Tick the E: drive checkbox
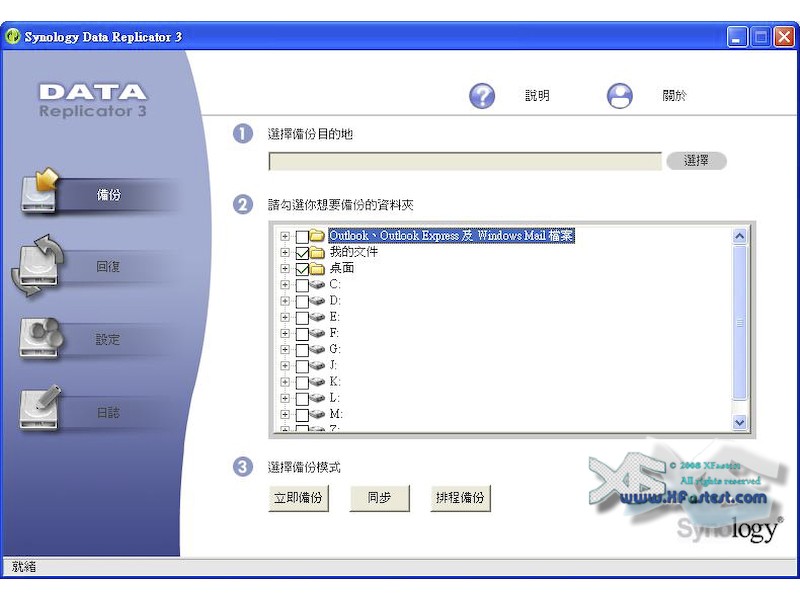Viewport: 800px width, 600px height. click(302, 318)
